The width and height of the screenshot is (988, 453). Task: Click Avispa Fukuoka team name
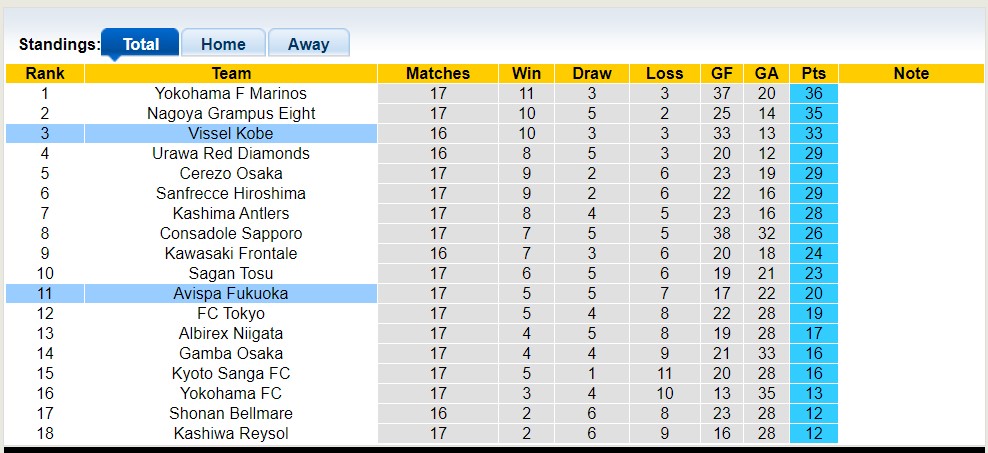pos(231,293)
